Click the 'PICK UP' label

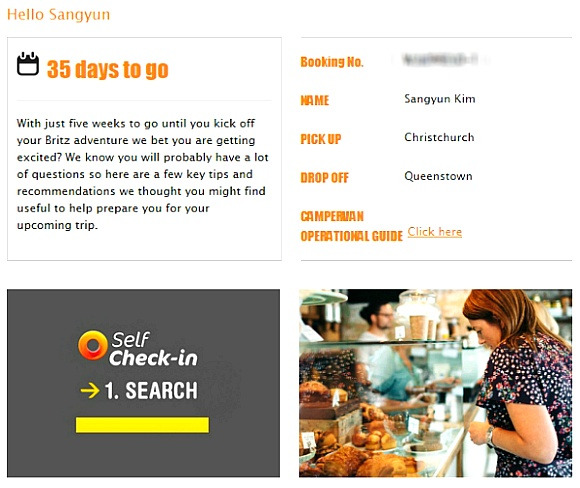point(321,139)
